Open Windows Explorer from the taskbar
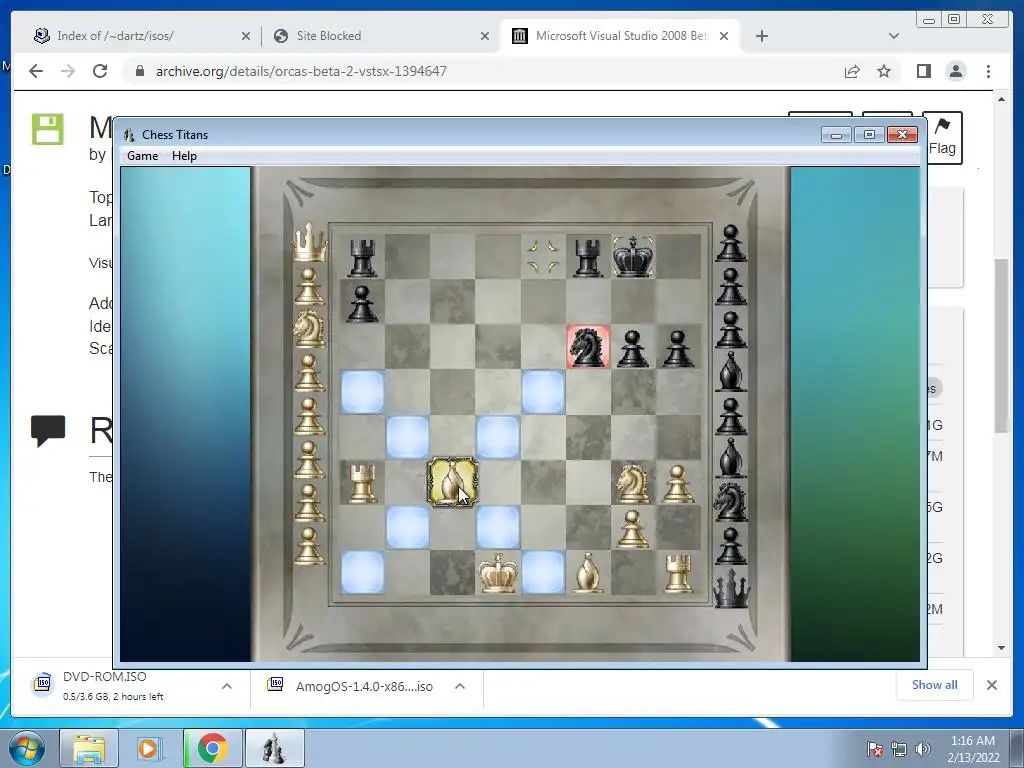 (x=89, y=748)
